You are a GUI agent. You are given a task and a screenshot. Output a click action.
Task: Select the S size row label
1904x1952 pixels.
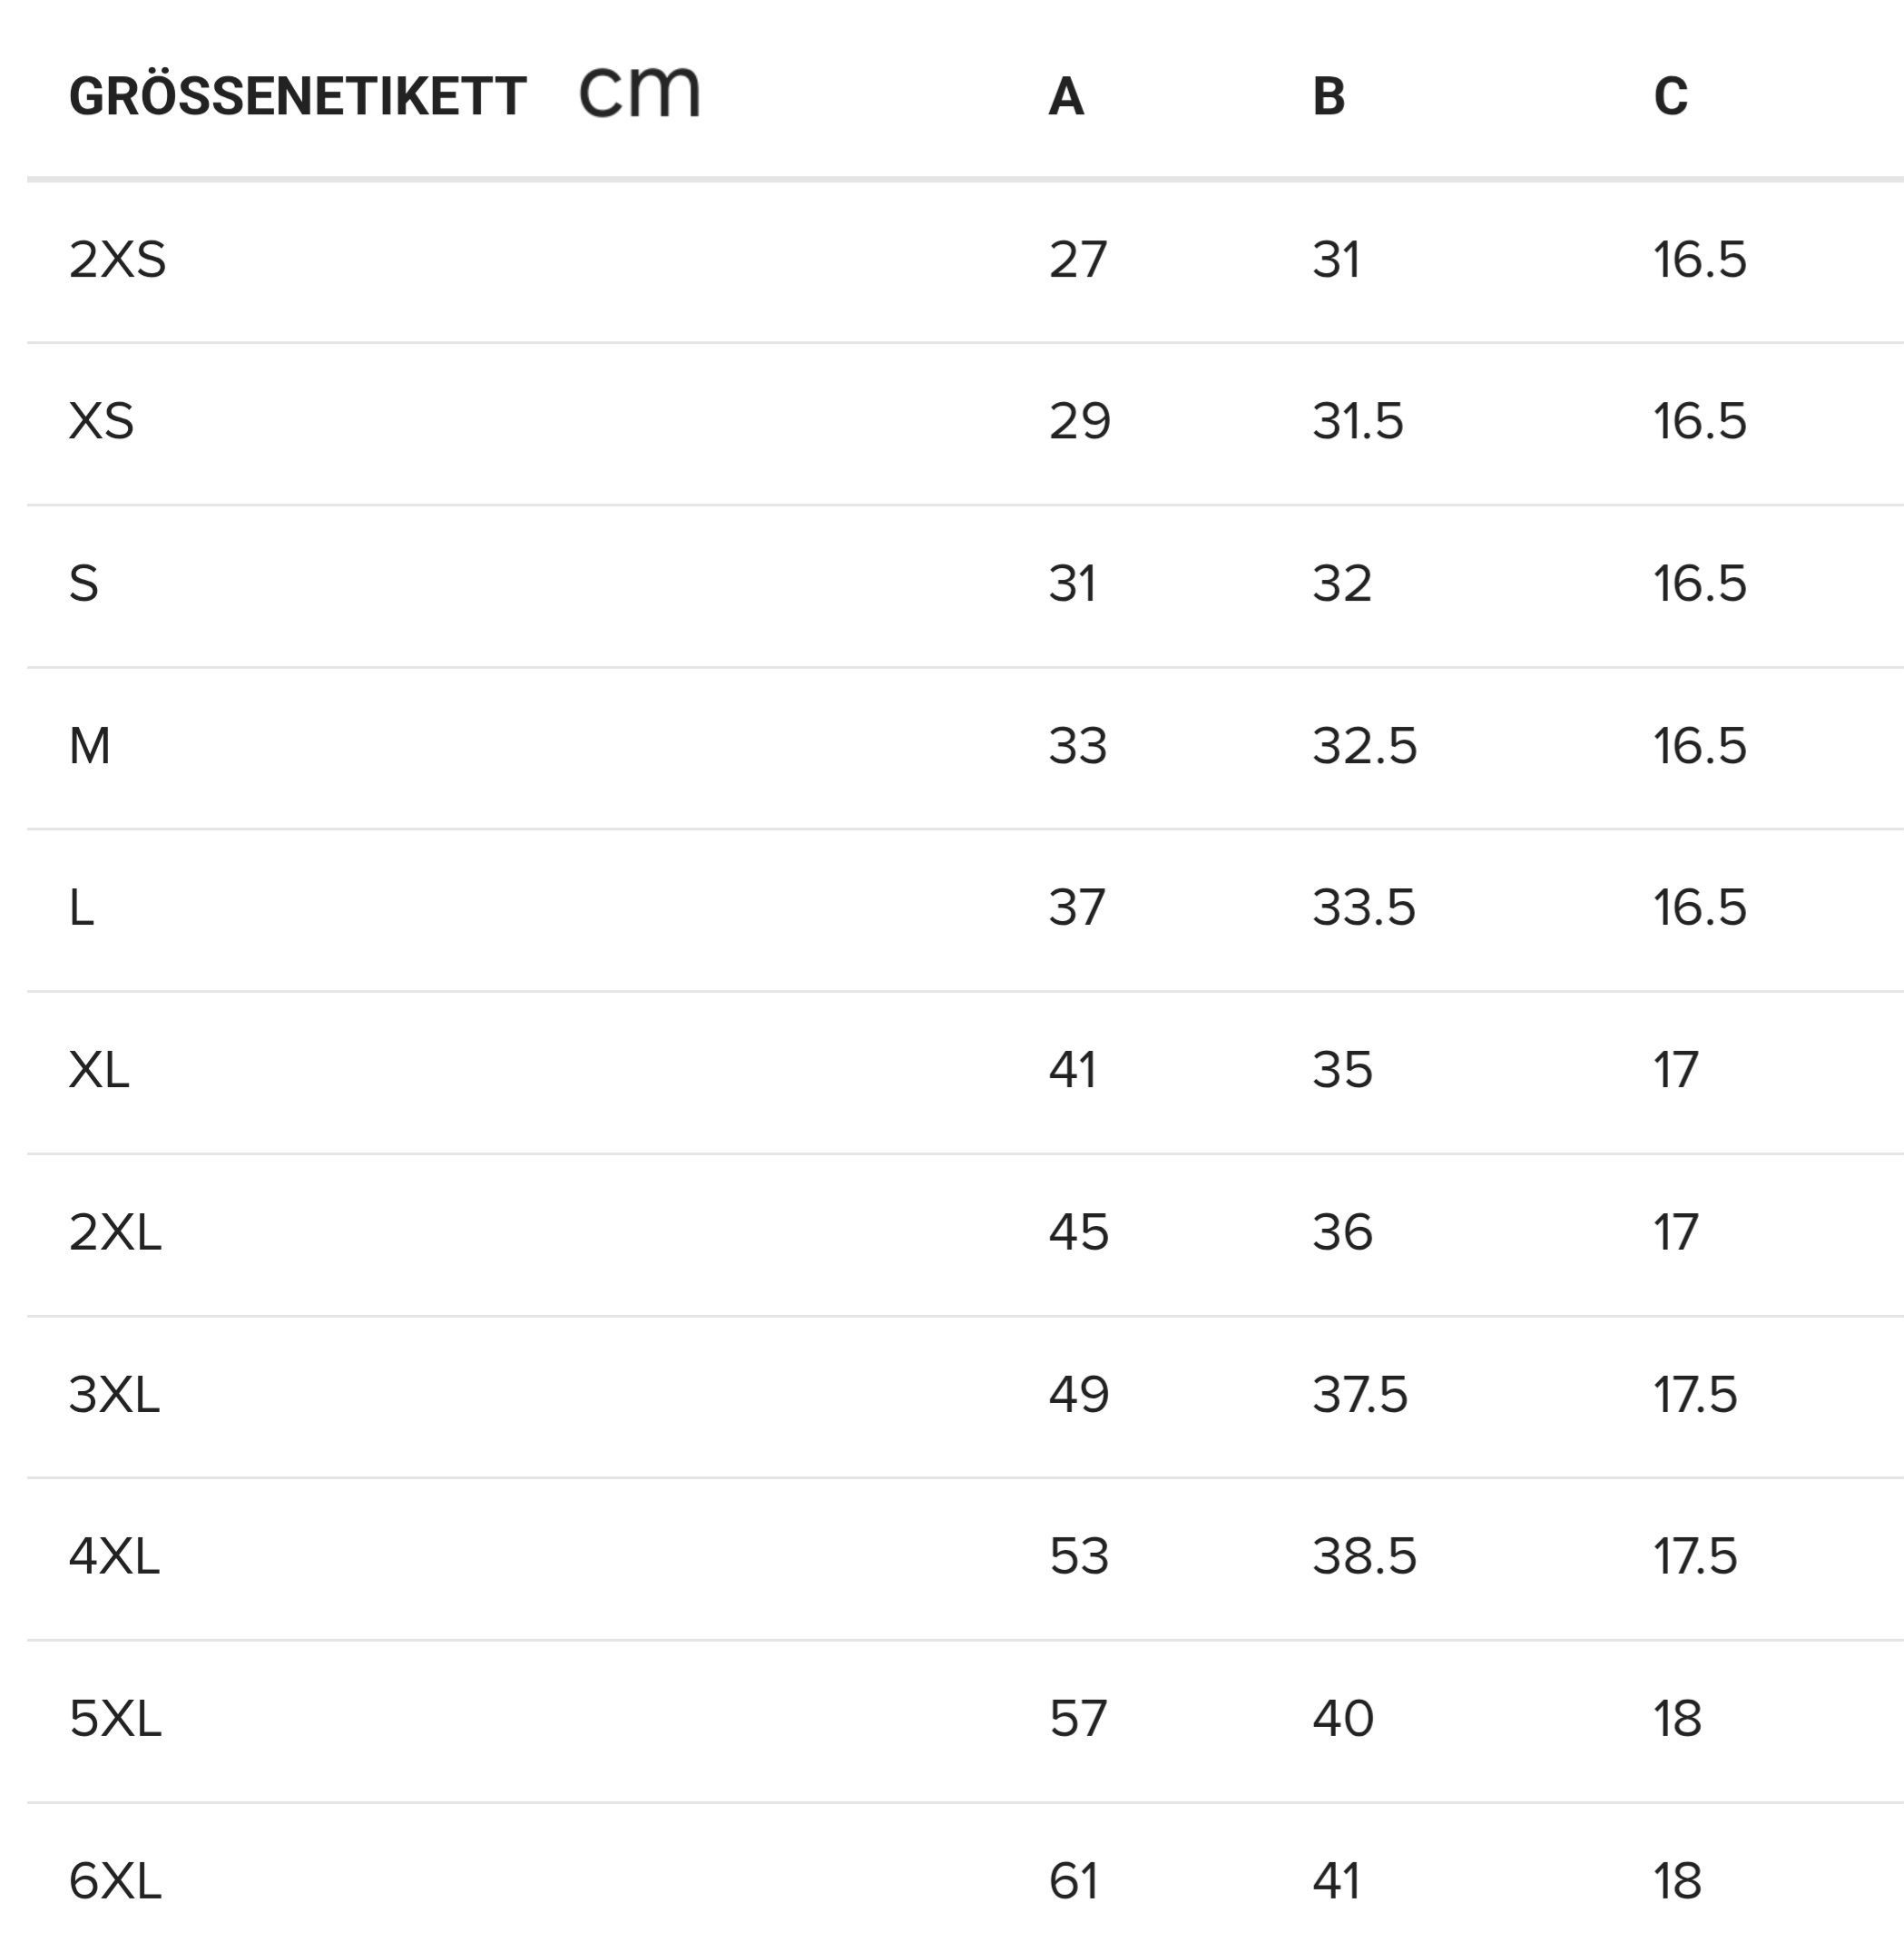[x=84, y=583]
